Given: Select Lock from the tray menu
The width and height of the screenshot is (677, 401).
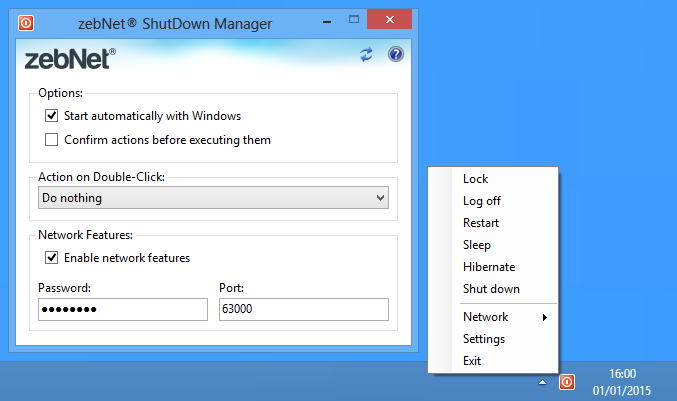Looking at the screenshot, I should tap(475, 179).
